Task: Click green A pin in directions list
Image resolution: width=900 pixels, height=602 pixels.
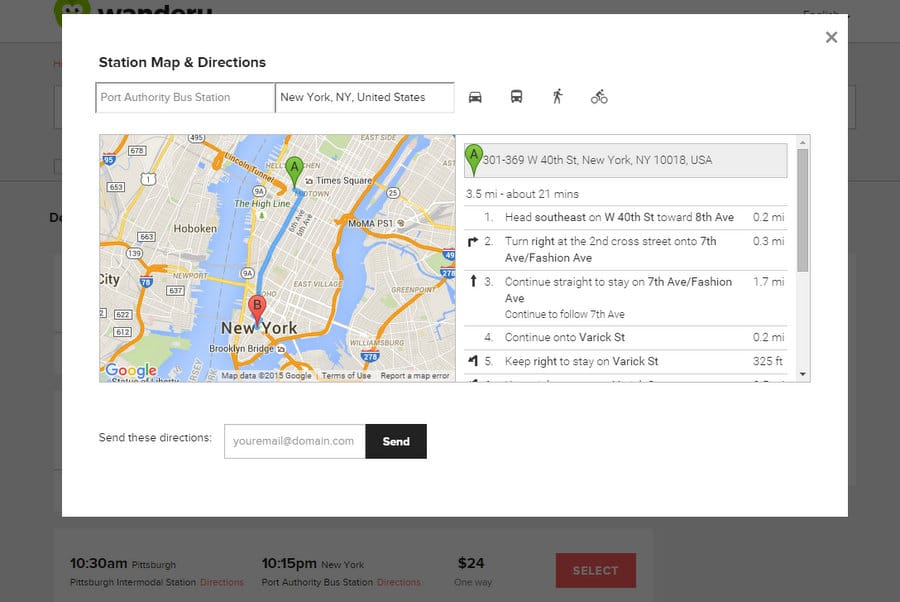Action: coord(474,159)
